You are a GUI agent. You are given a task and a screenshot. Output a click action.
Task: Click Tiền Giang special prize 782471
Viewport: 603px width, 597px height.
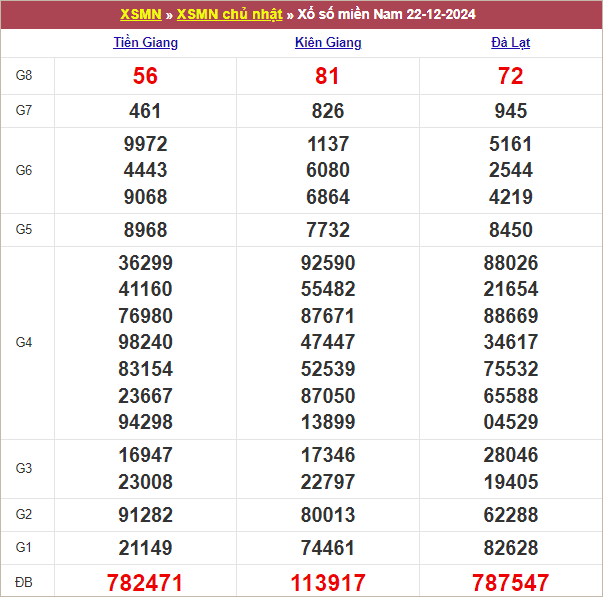tap(145, 582)
